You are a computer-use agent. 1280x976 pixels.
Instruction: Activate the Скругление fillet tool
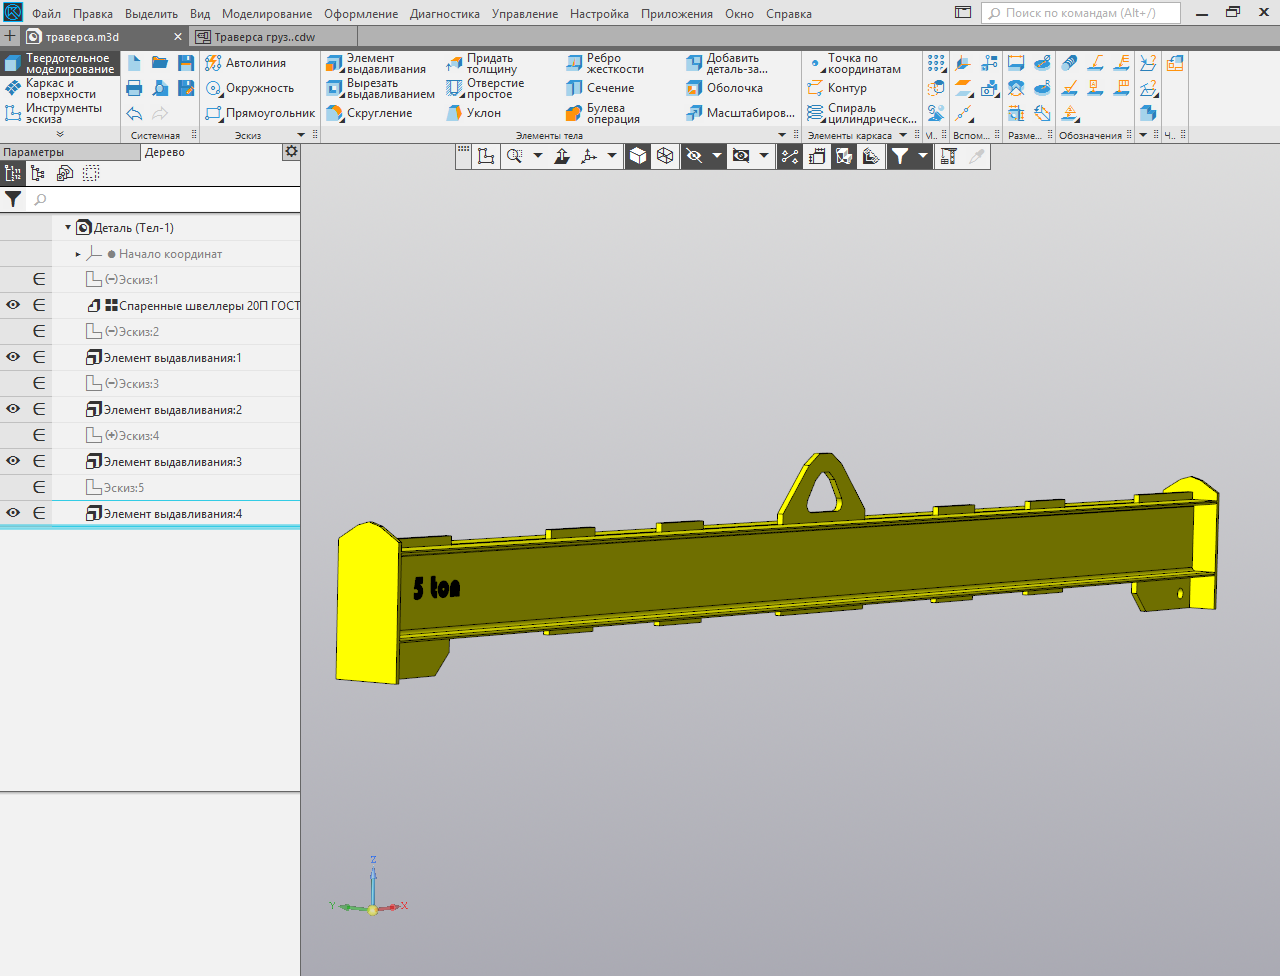click(369, 113)
